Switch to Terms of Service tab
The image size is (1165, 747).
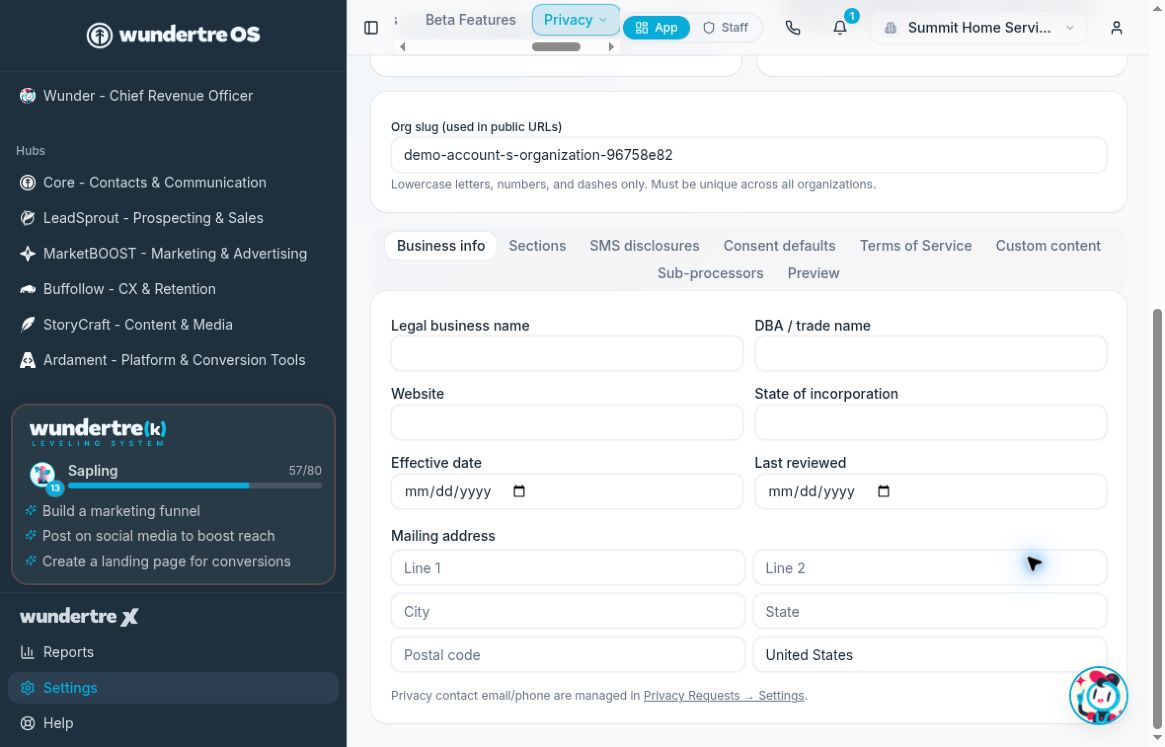(x=915, y=246)
